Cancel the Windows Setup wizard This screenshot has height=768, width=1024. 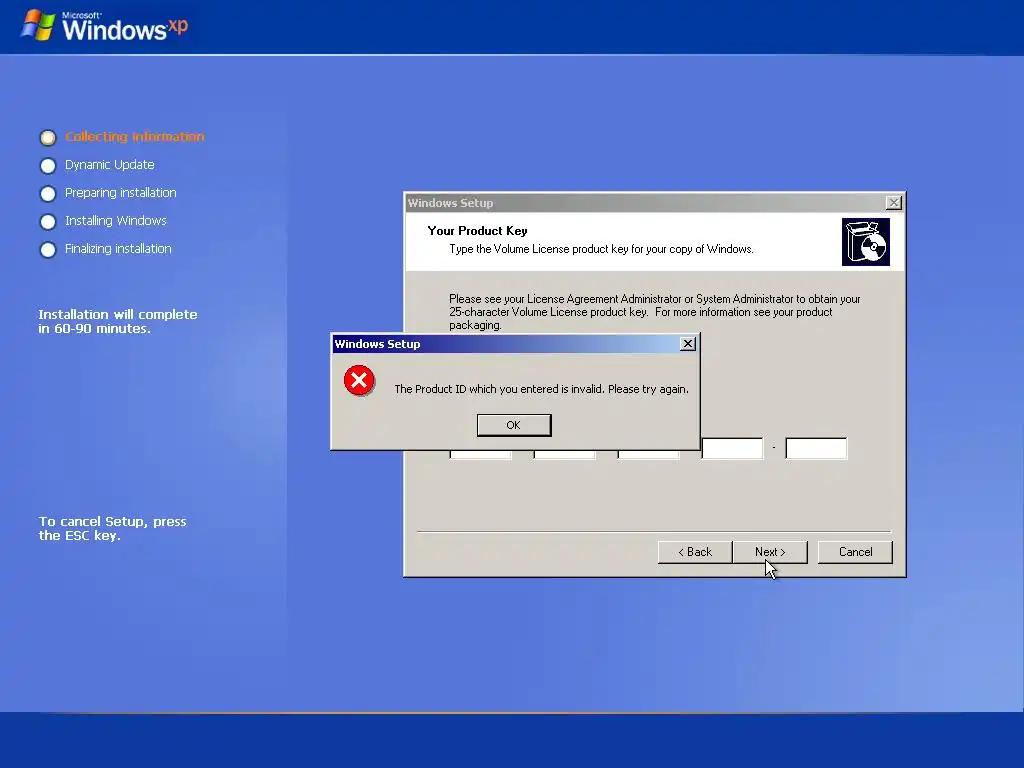[x=855, y=552]
